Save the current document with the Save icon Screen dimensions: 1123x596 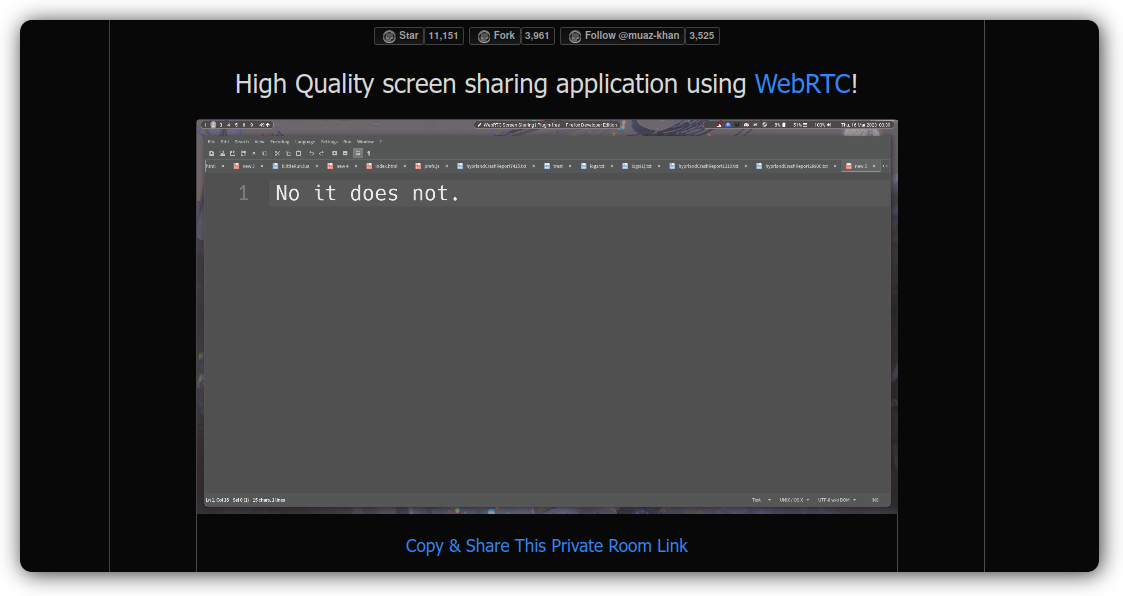click(232, 153)
